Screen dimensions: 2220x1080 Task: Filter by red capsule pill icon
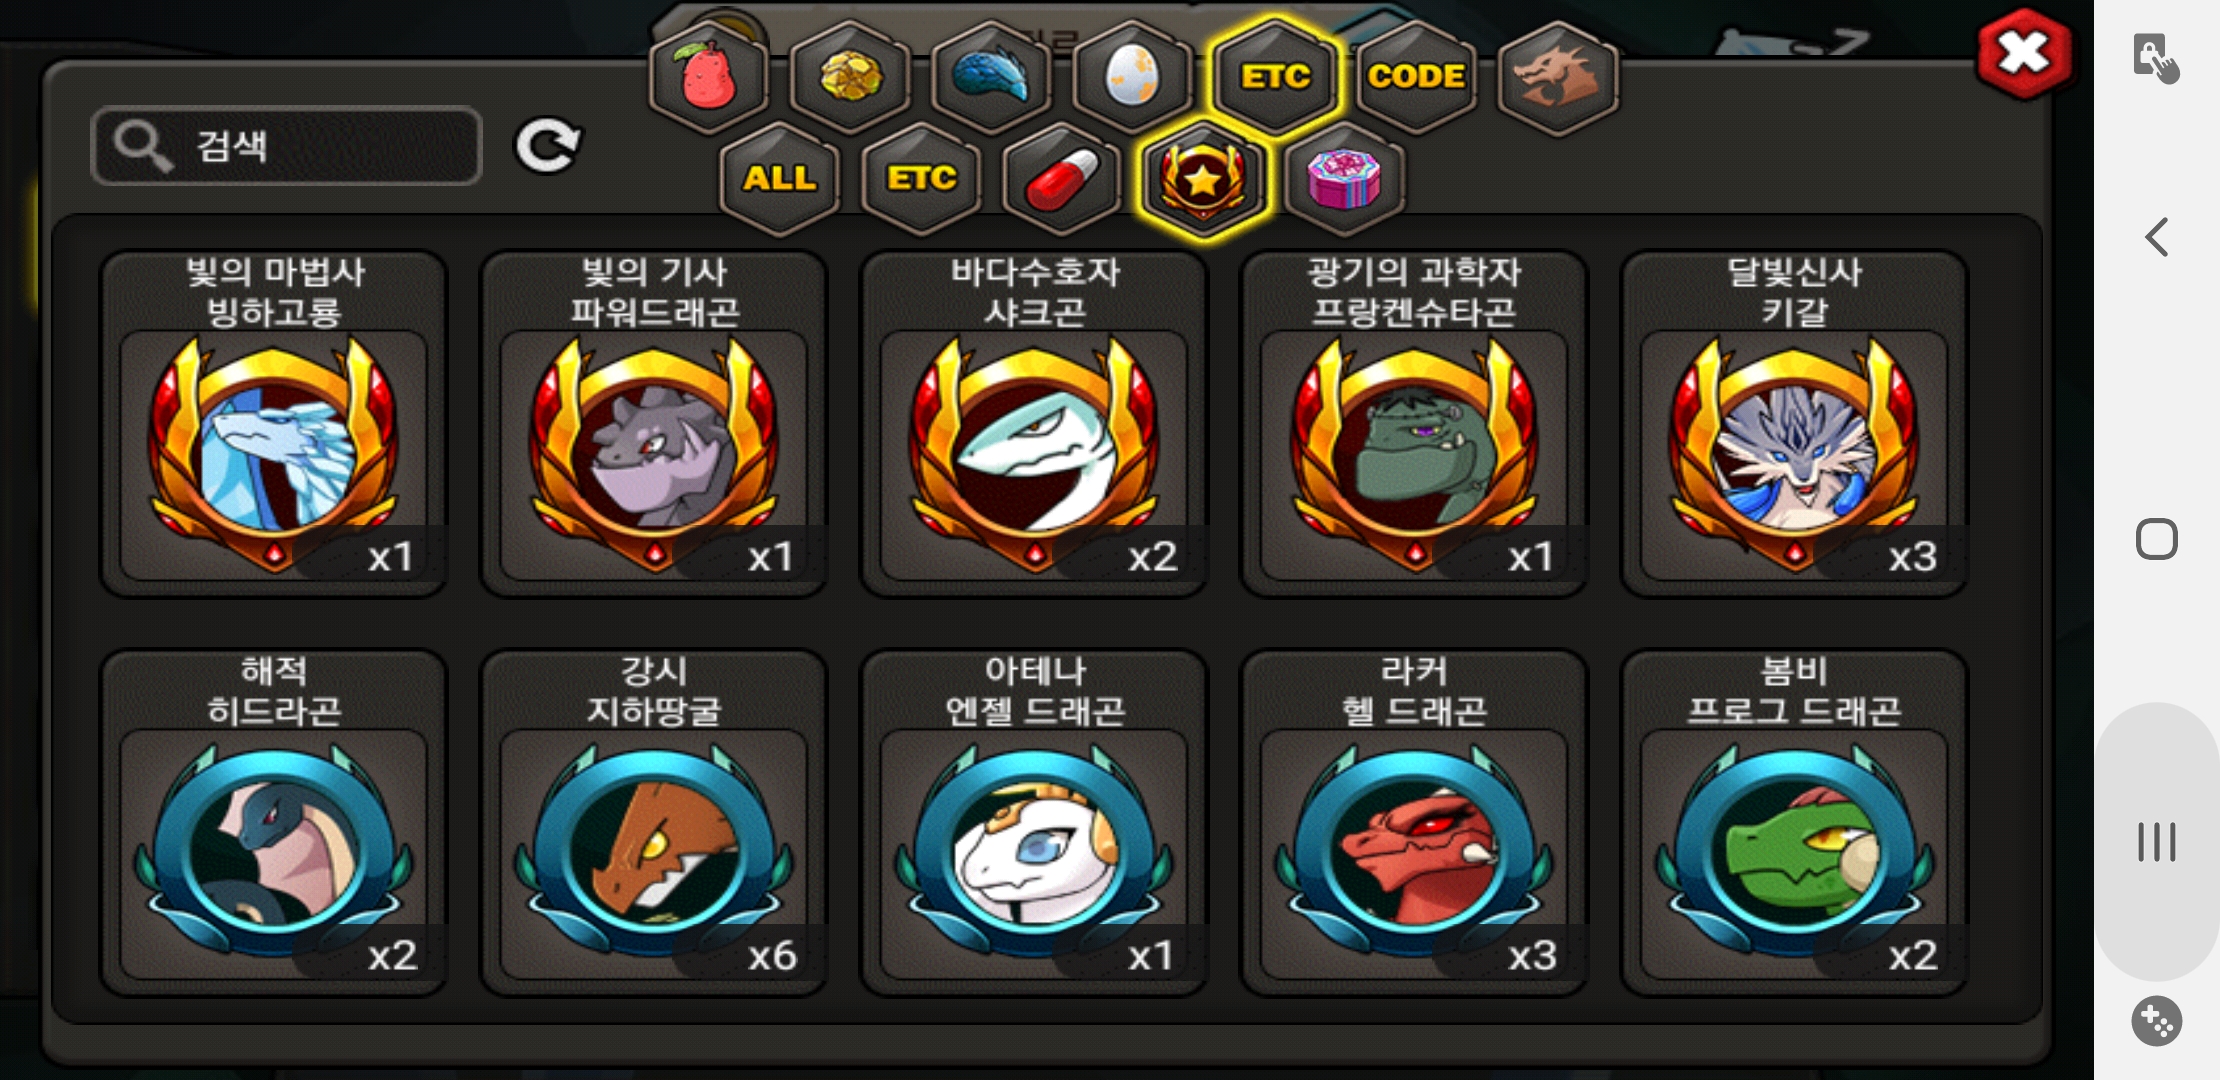[1062, 179]
